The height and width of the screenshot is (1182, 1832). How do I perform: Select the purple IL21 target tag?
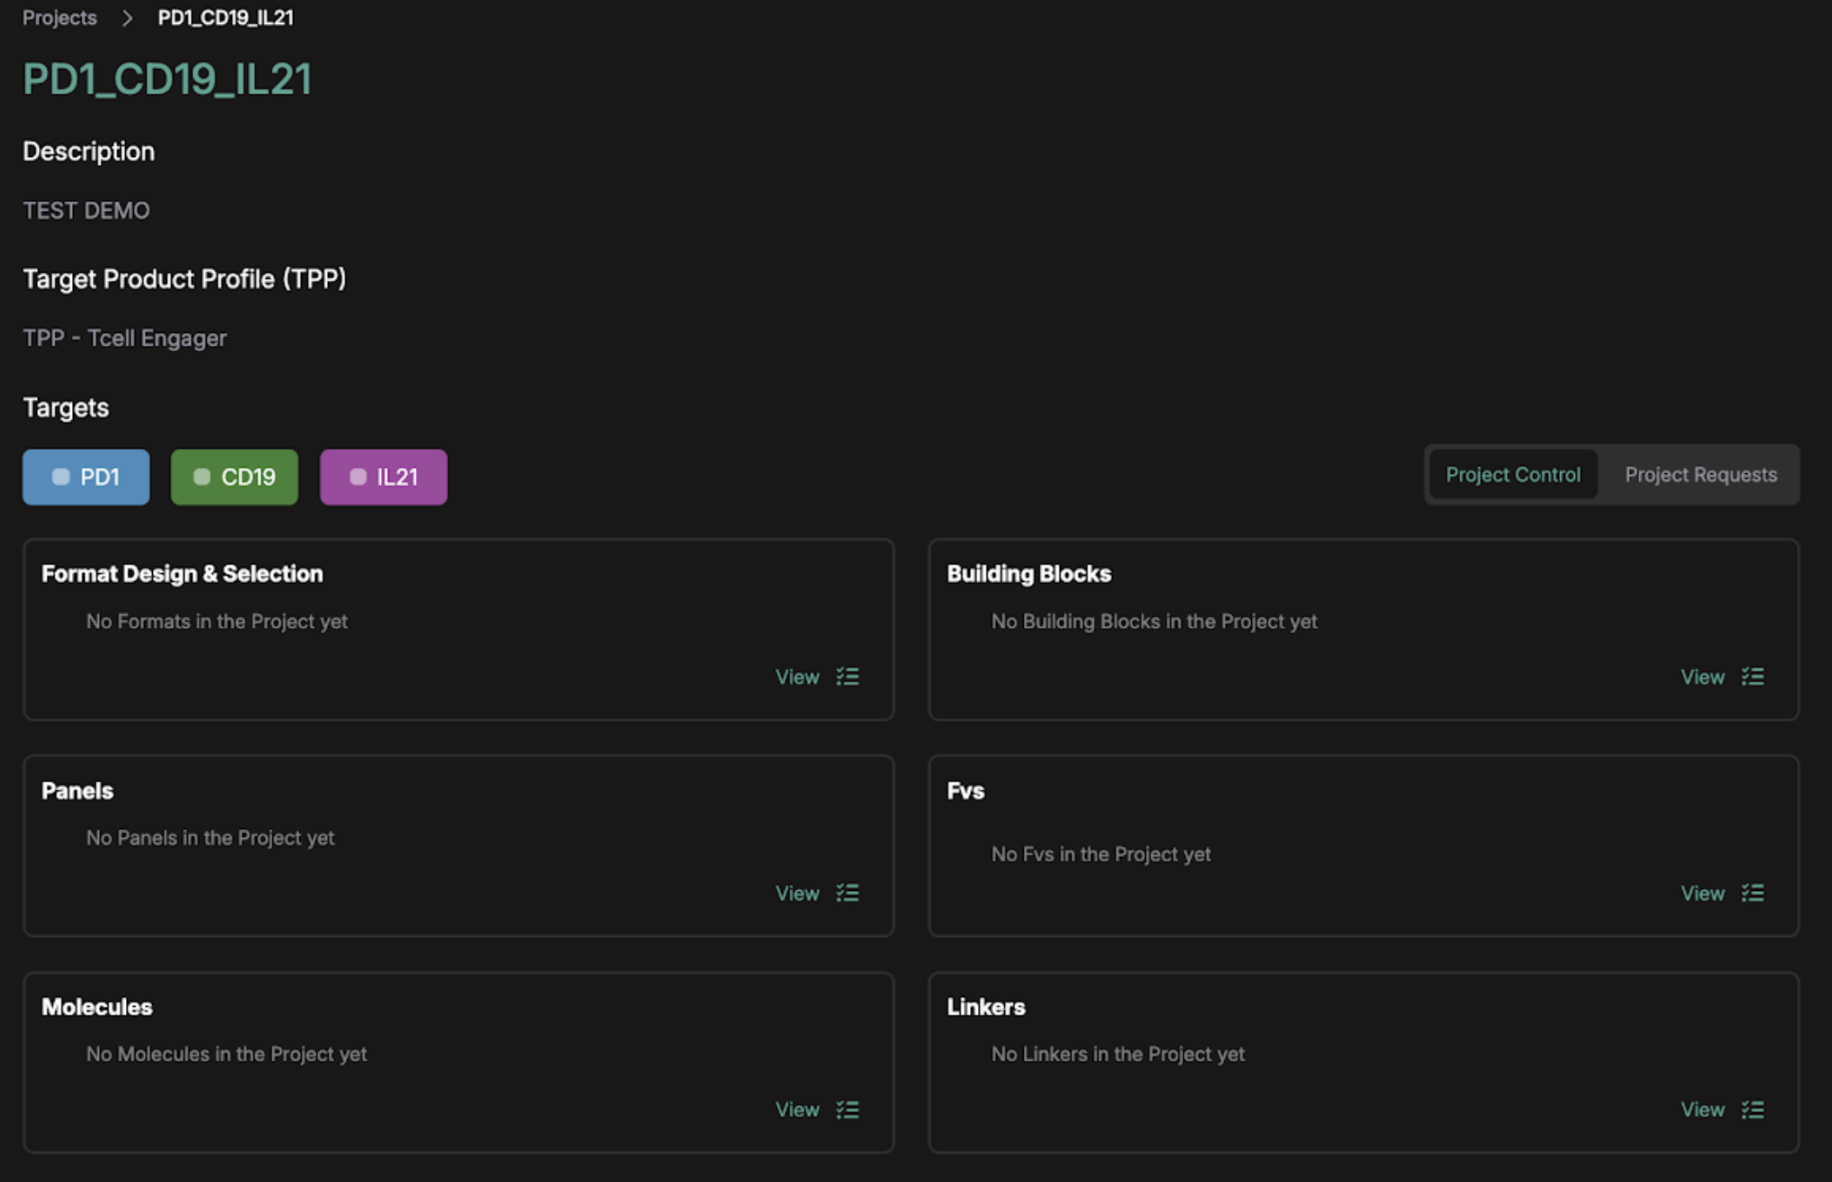[x=383, y=477]
